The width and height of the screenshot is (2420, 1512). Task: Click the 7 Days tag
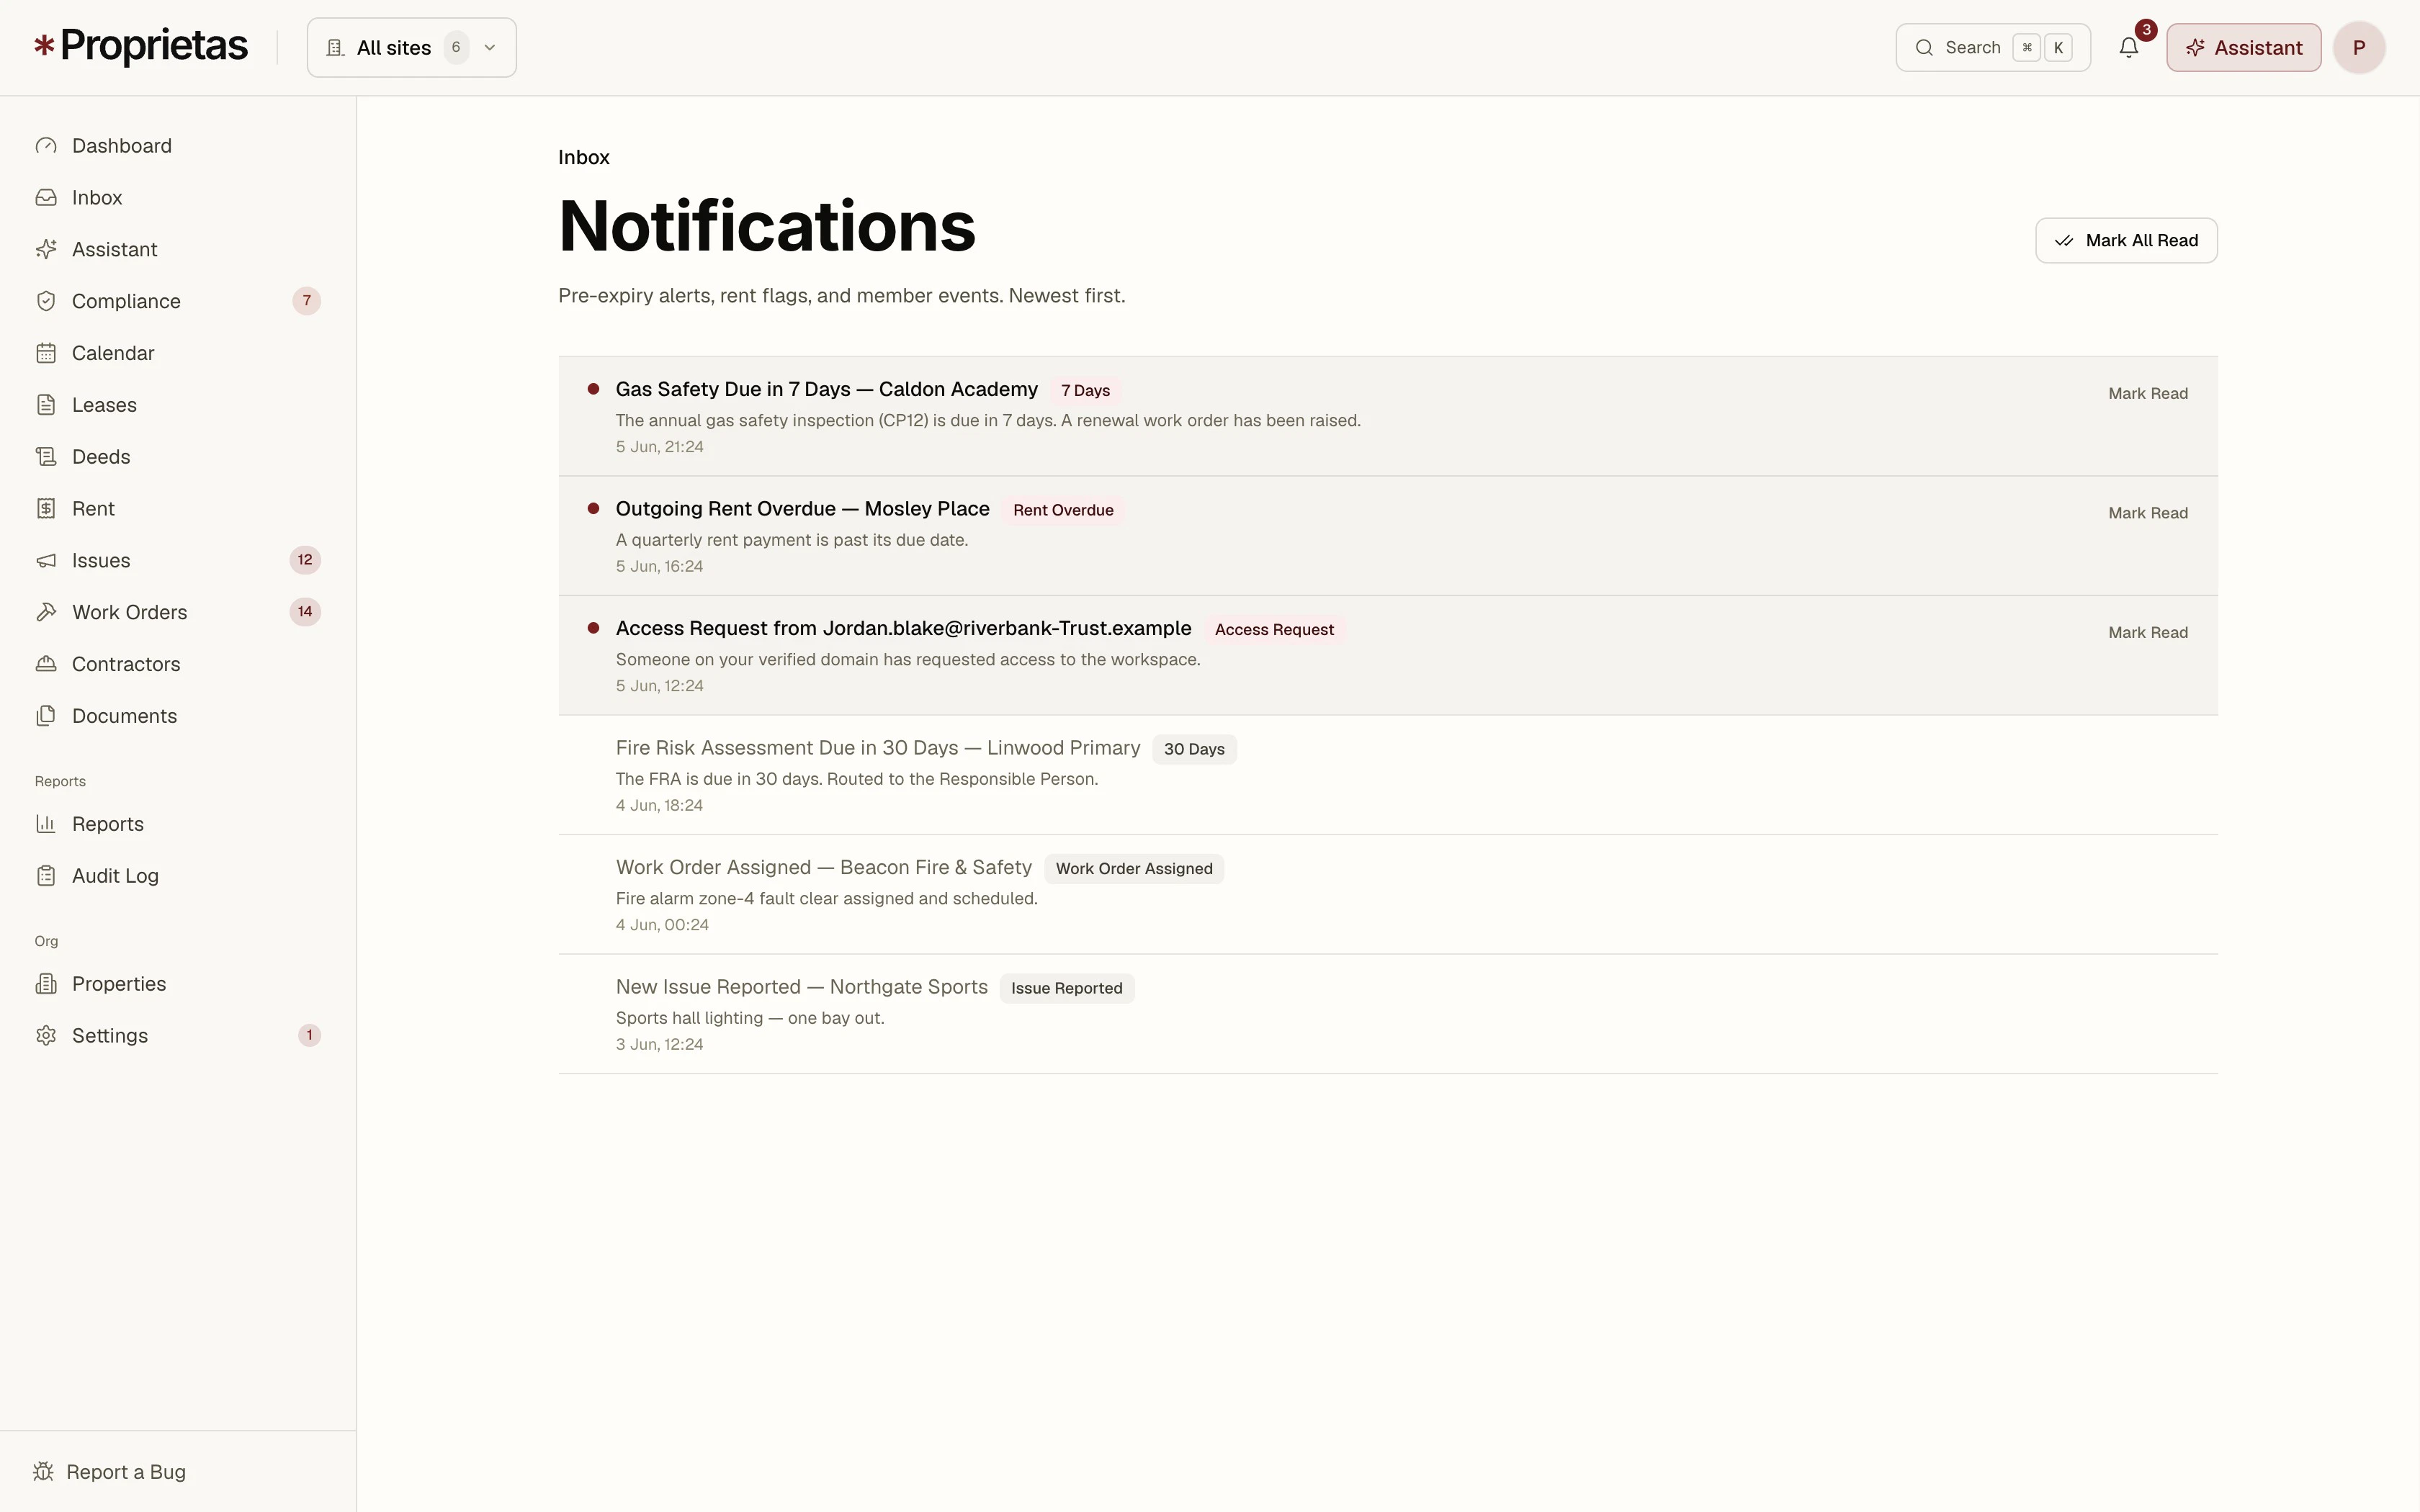(1086, 391)
